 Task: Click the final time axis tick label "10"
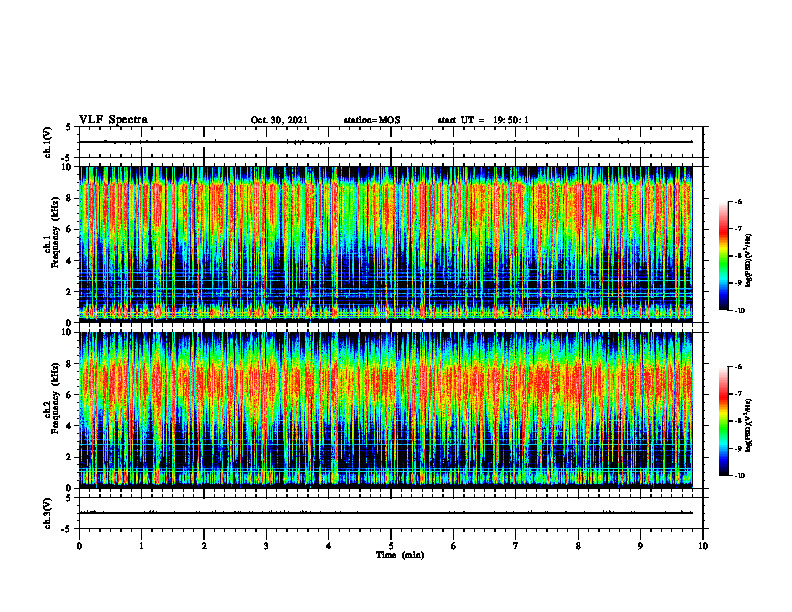(x=703, y=546)
